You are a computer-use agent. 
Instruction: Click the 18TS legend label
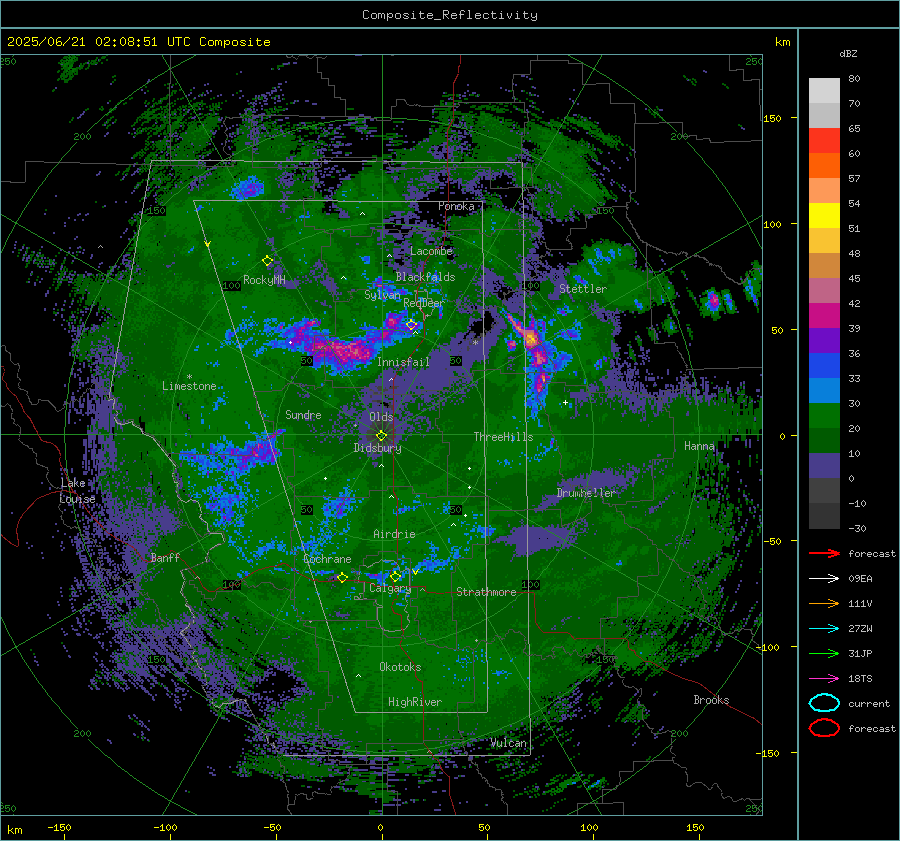pos(860,679)
